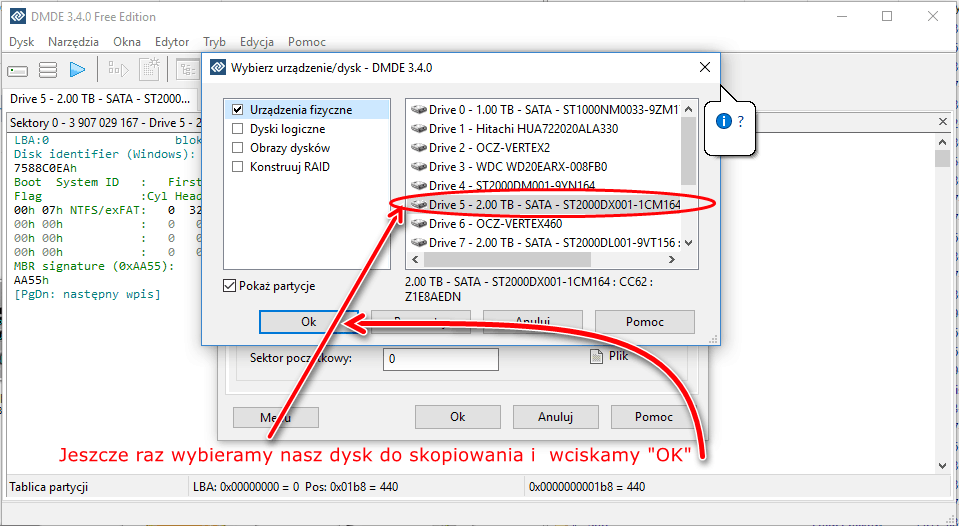Click the stacked partitions toolbar icon

click(x=47, y=70)
